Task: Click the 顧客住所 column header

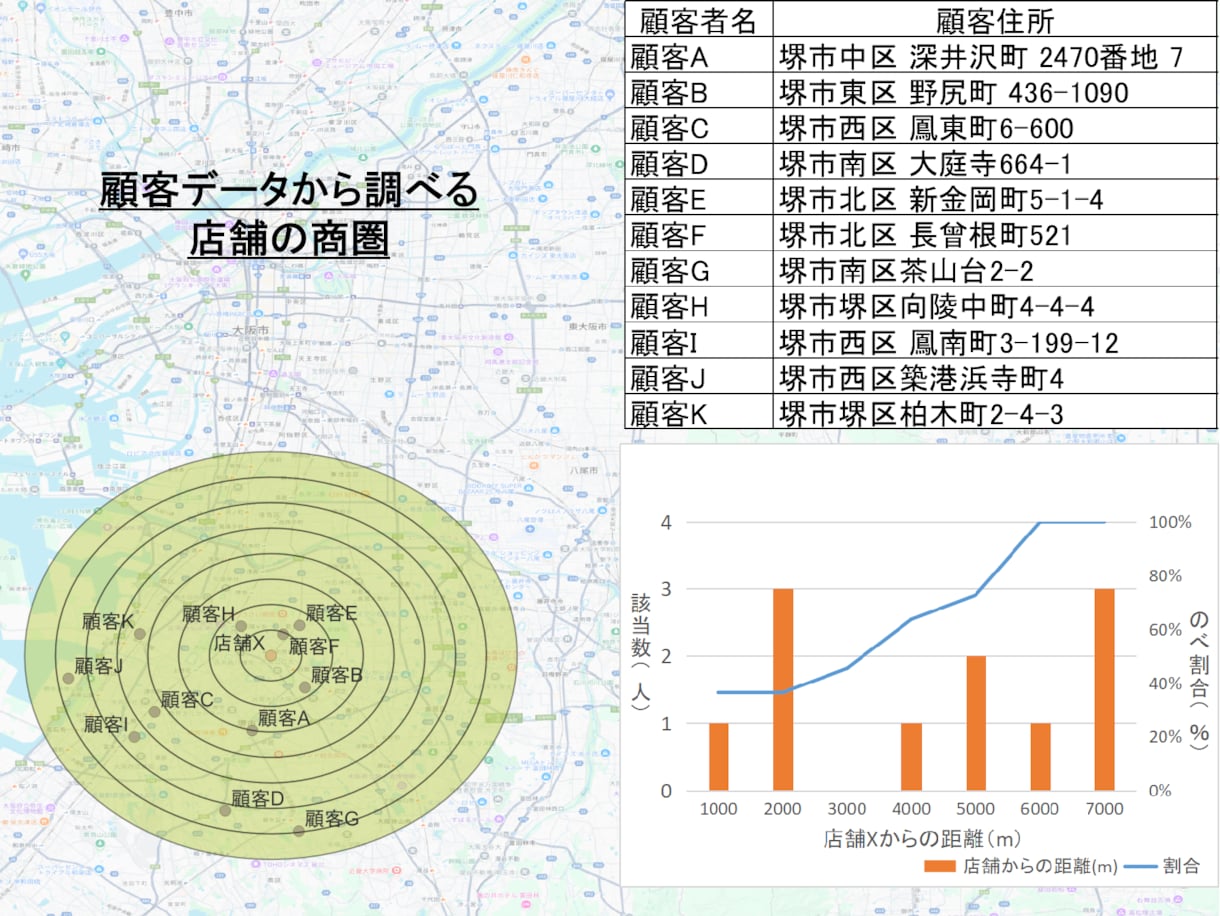Action: click(x=995, y=20)
